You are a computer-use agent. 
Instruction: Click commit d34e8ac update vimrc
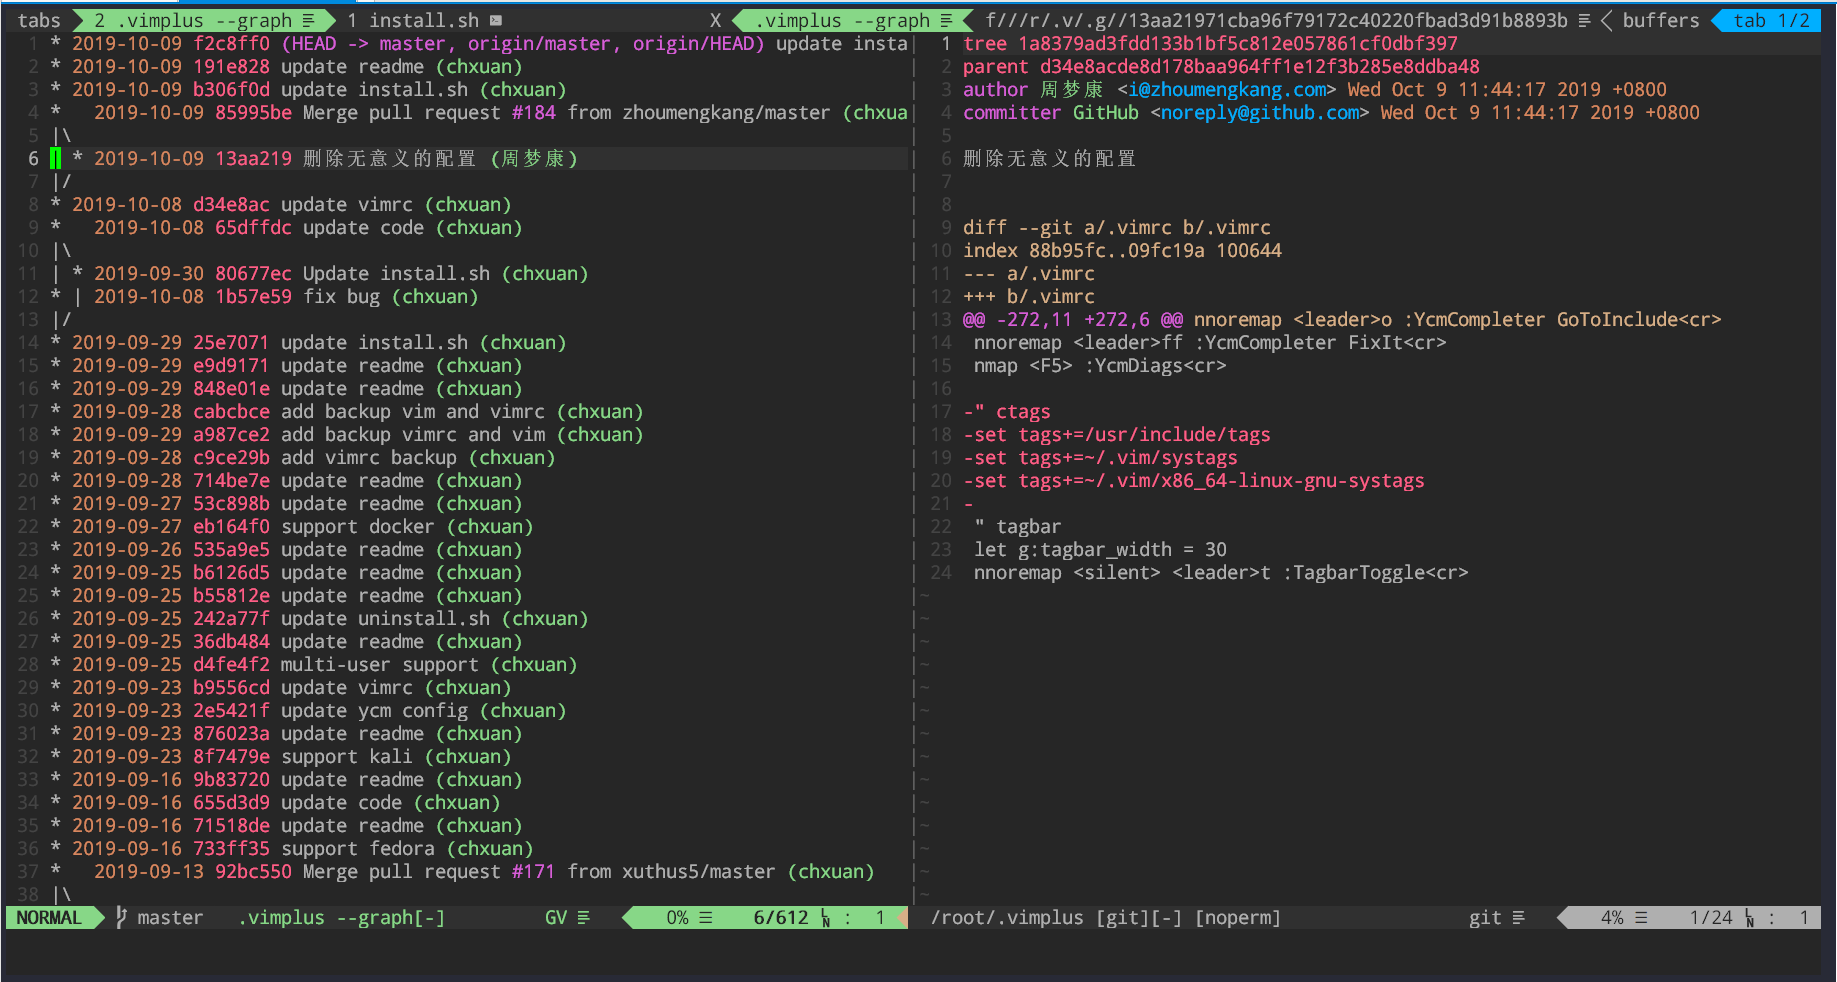(x=291, y=205)
